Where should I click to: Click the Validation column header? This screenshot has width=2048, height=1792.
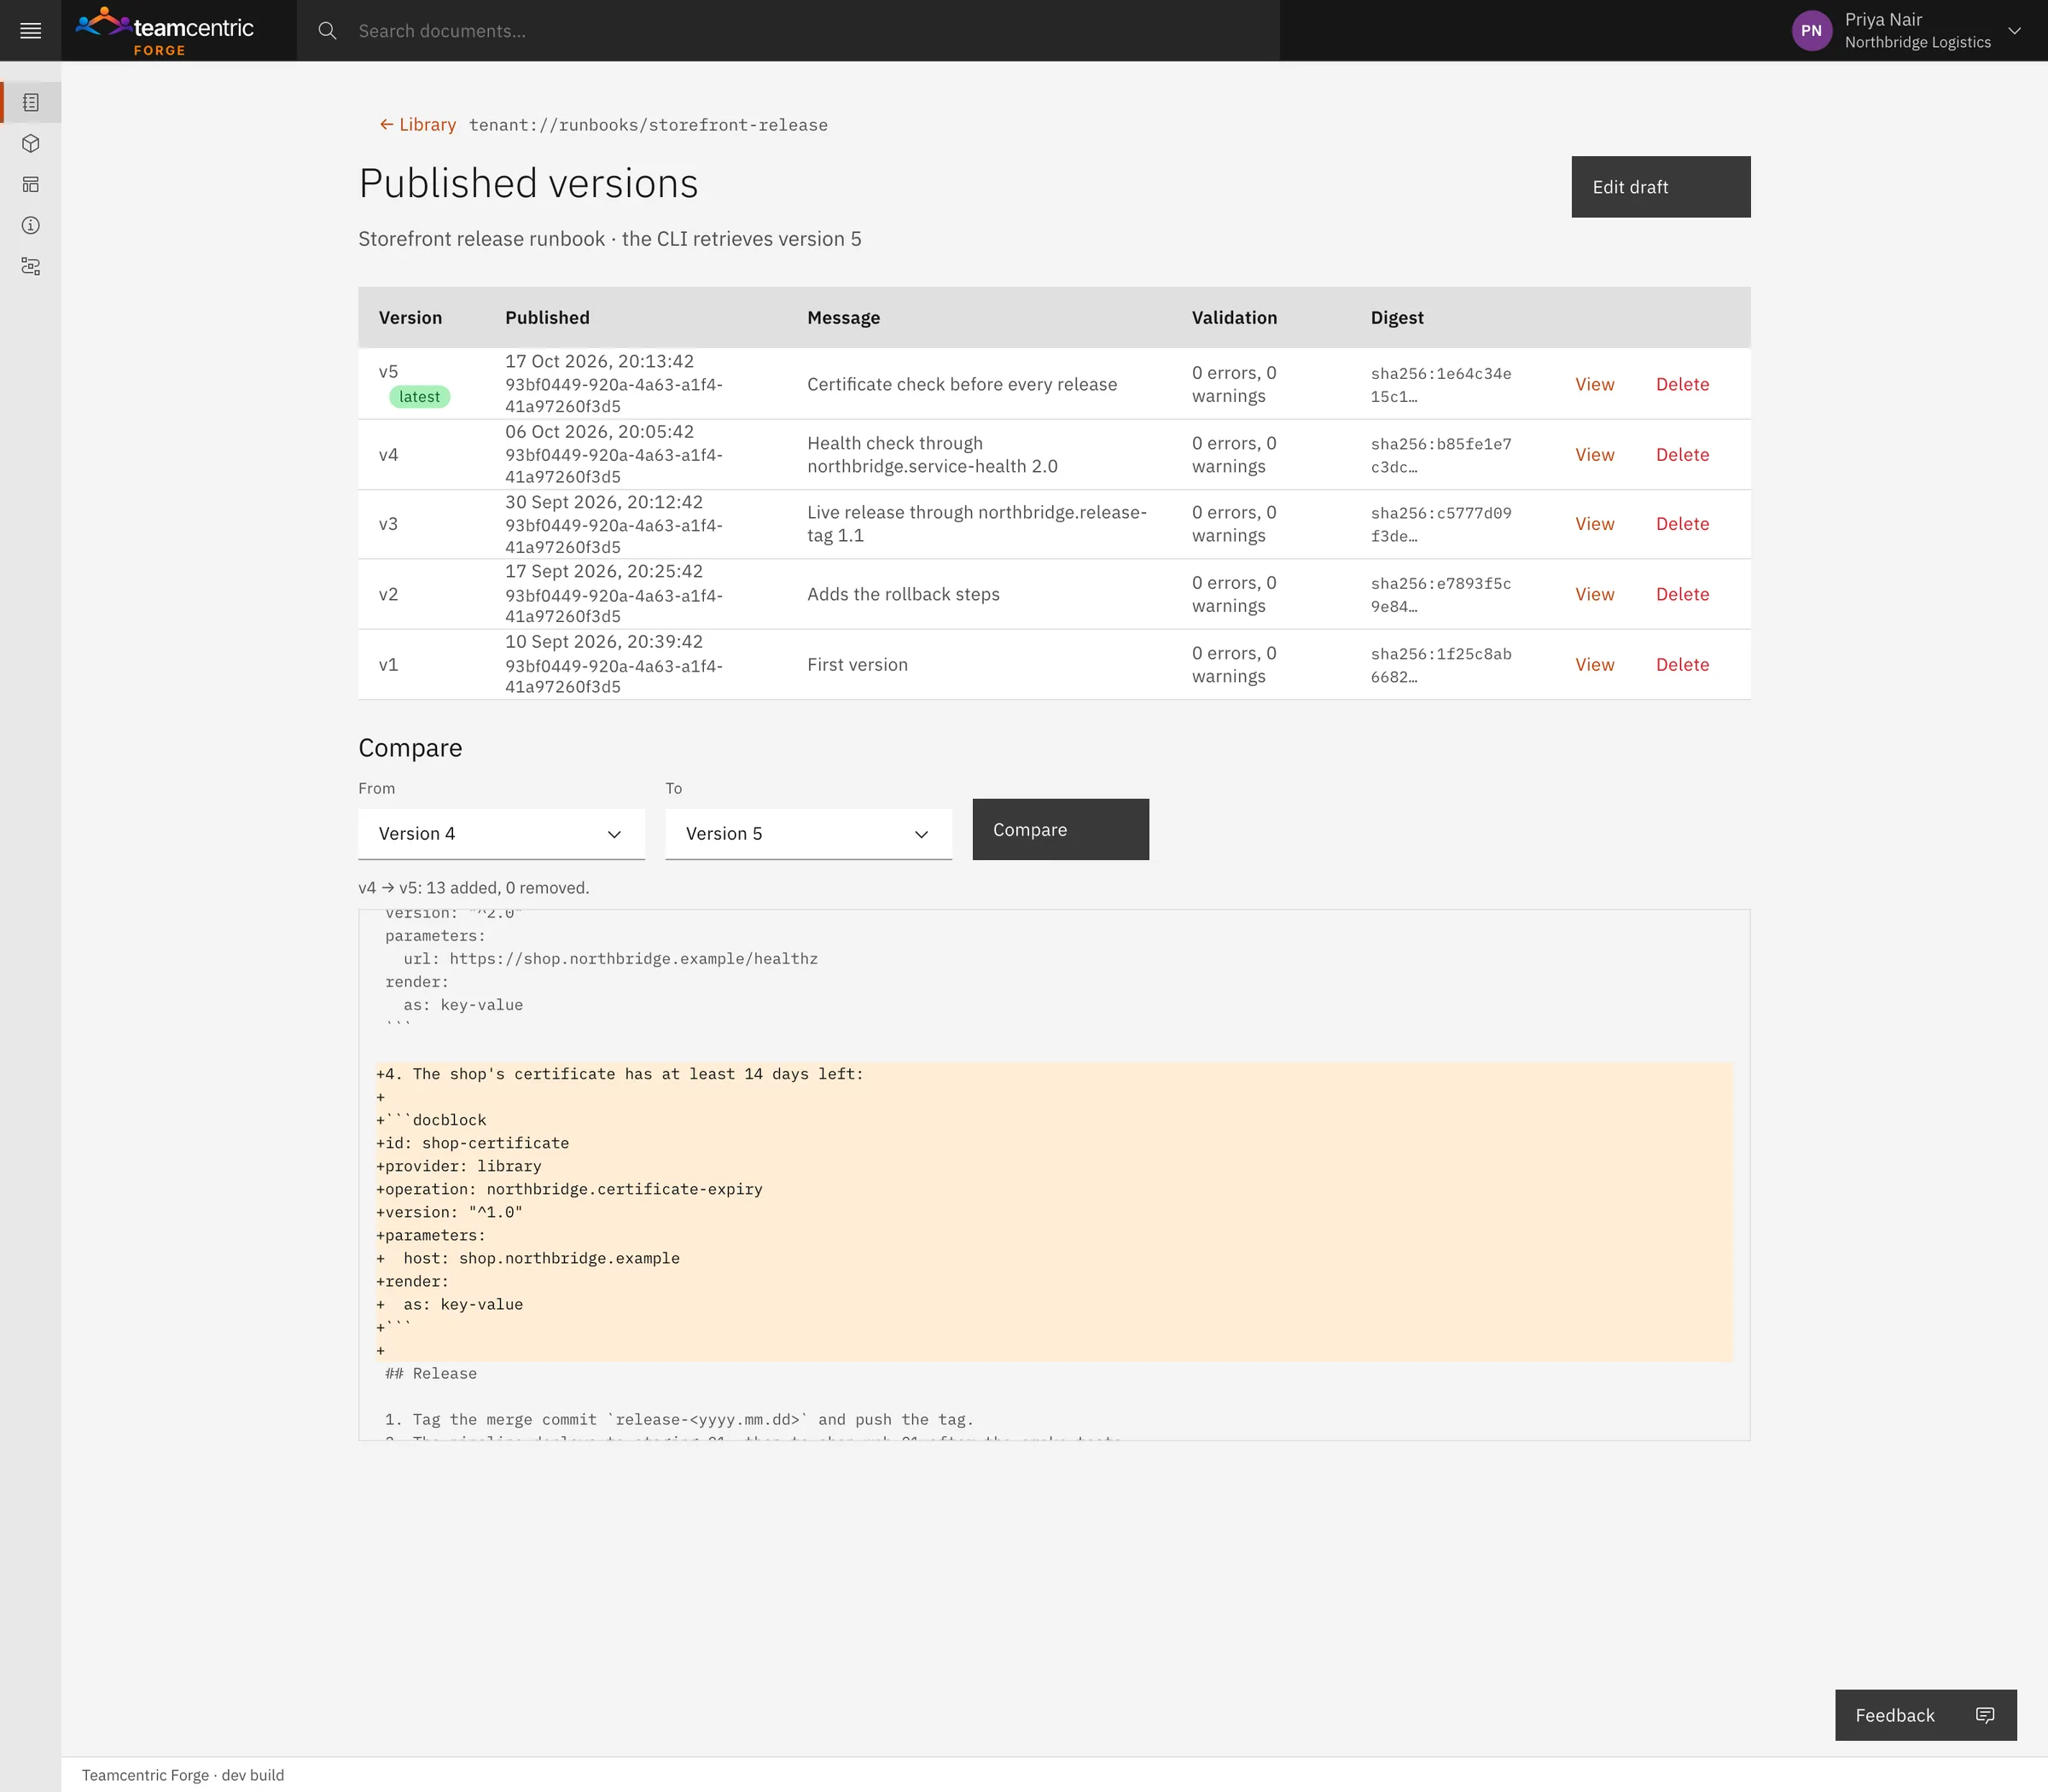click(x=1234, y=317)
